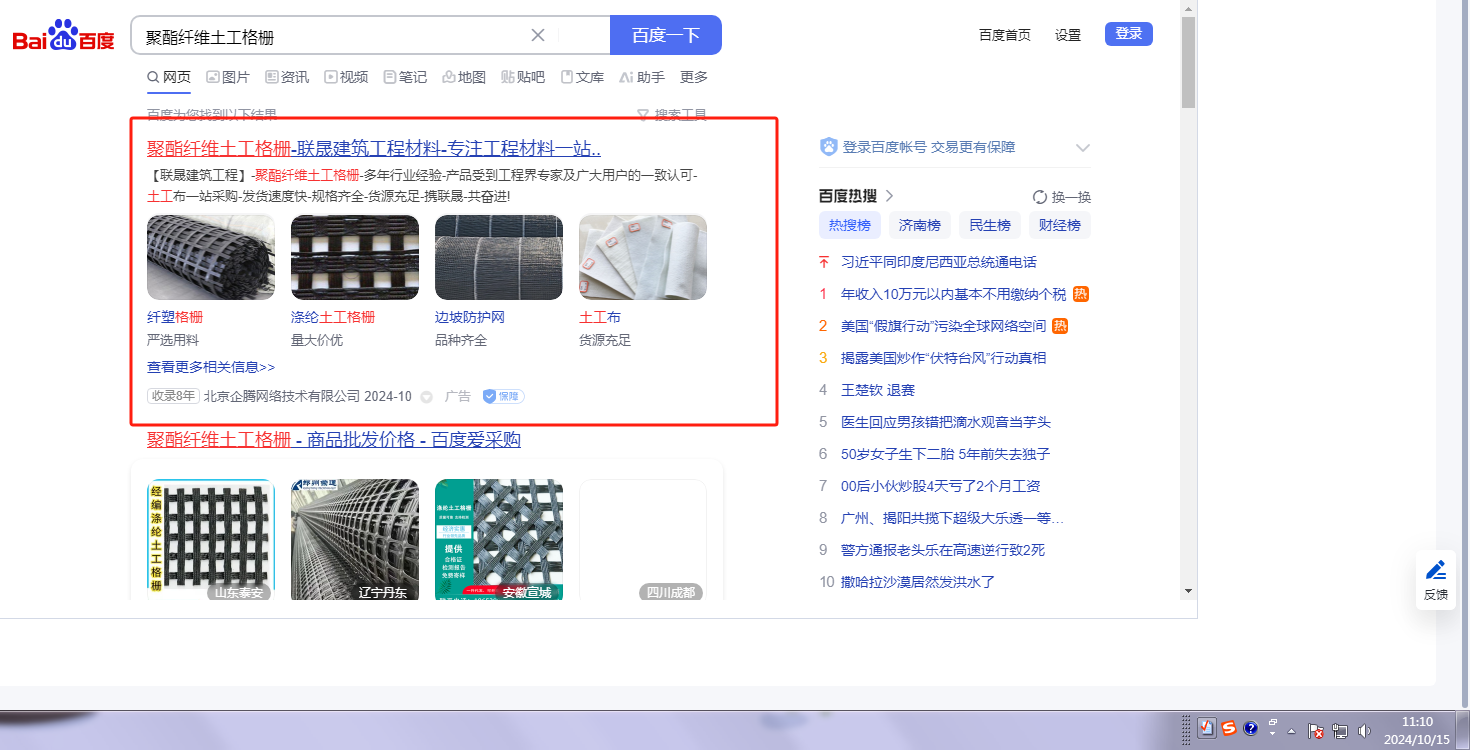This screenshot has width=1470, height=750.
Task: Click 北京企腾网络技术有限公司 advertiser name
Action: tap(282, 396)
